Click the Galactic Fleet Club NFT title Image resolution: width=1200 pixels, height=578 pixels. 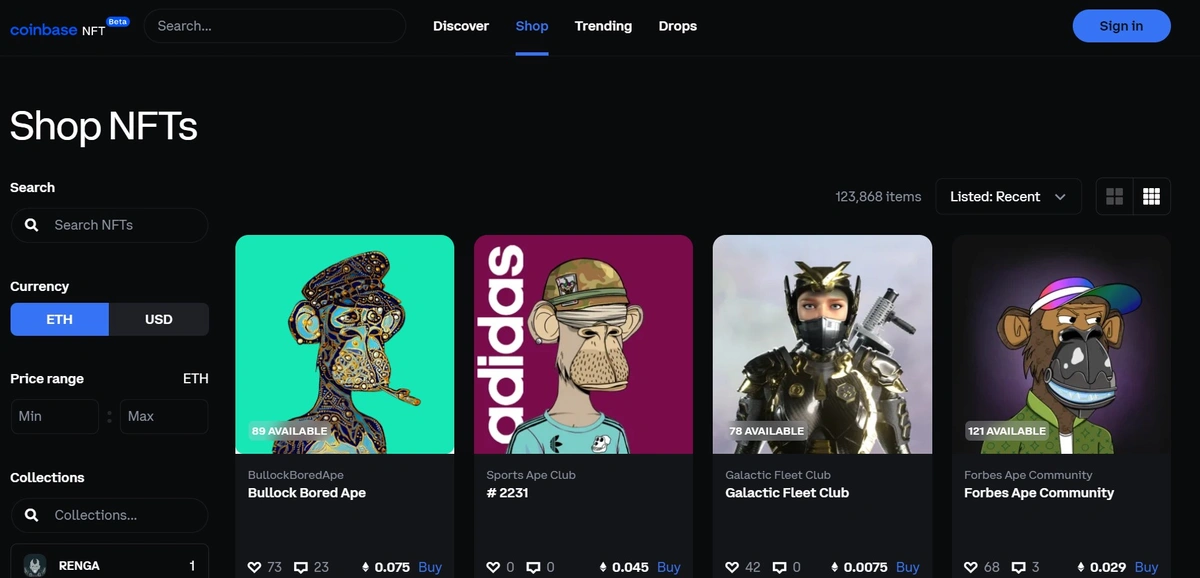click(787, 493)
